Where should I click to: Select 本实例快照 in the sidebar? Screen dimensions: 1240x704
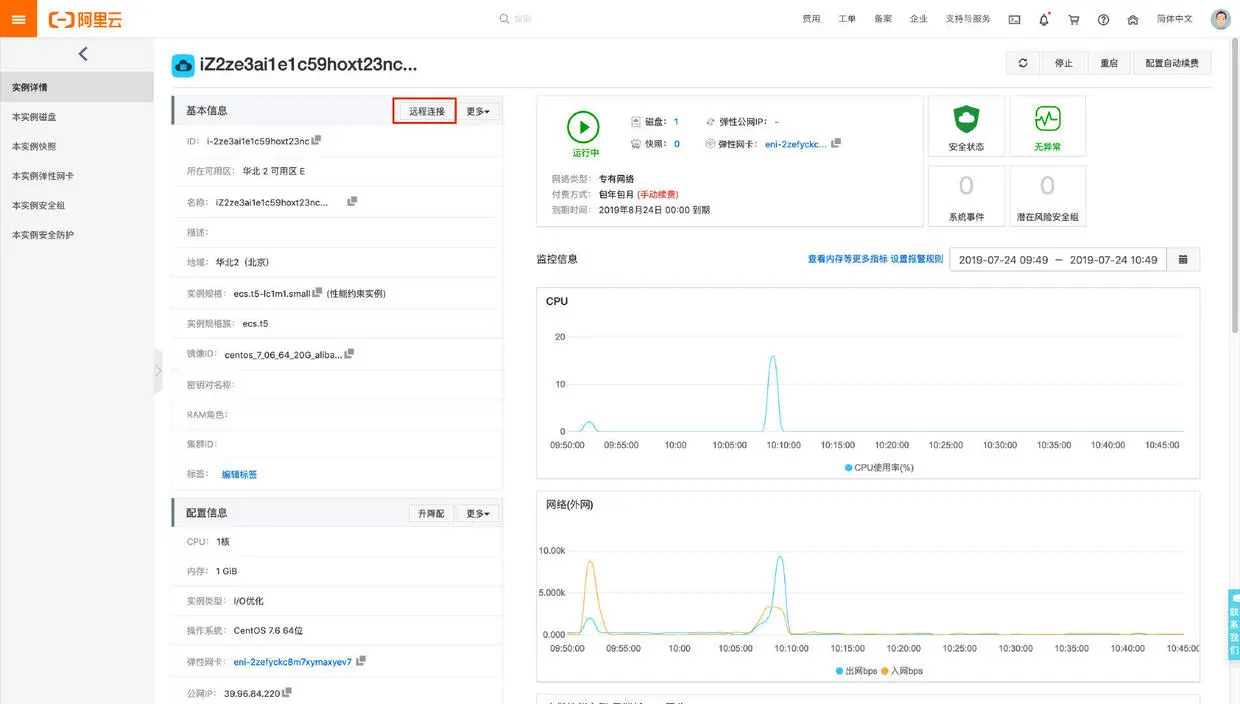(x=77, y=146)
